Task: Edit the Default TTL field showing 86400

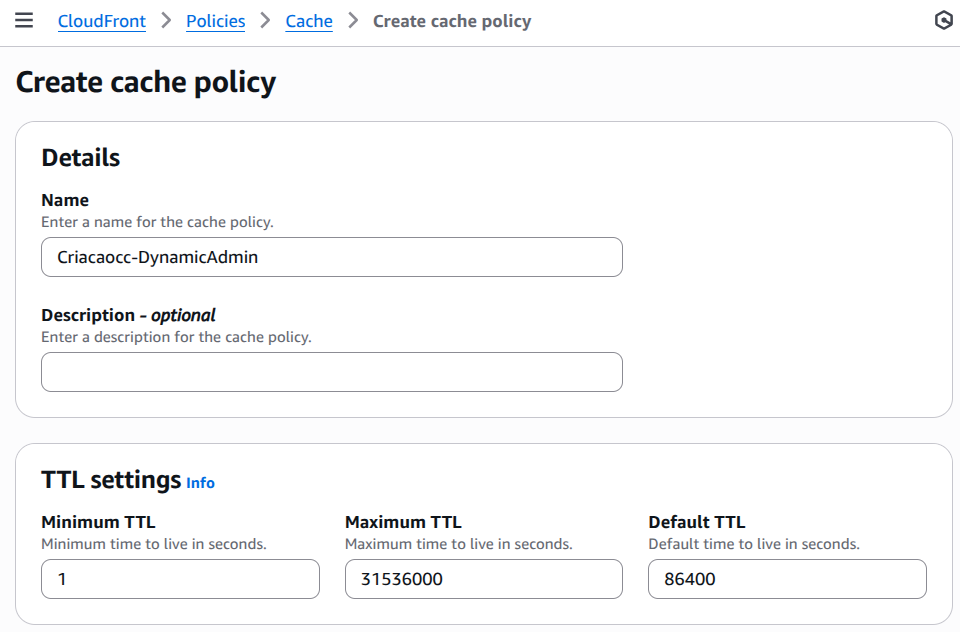Action: click(786, 579)
